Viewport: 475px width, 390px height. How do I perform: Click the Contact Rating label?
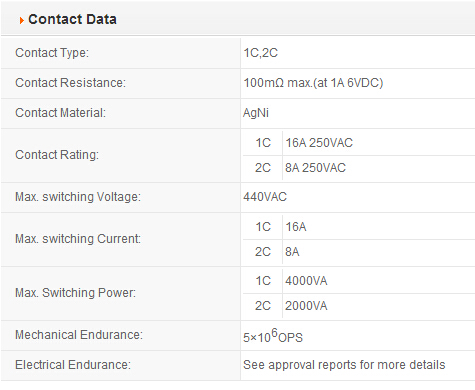pos(57,155)
